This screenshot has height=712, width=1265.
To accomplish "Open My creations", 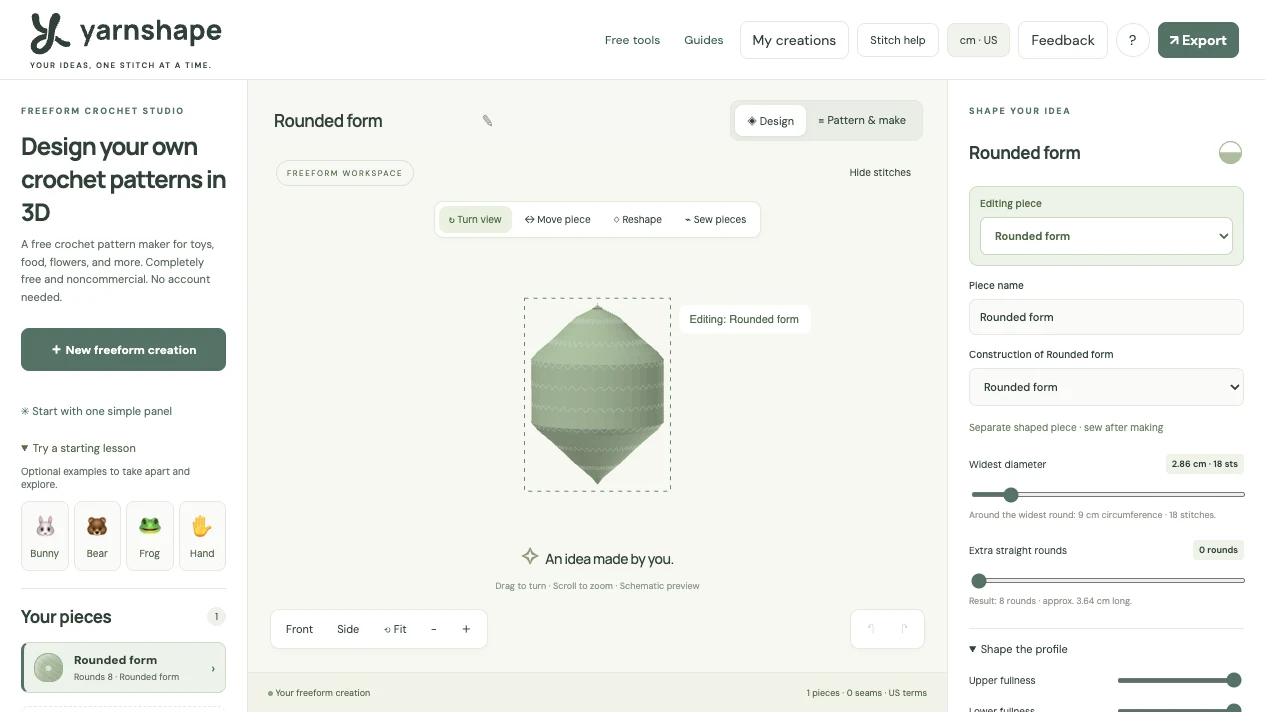I will tap(794, 40).
